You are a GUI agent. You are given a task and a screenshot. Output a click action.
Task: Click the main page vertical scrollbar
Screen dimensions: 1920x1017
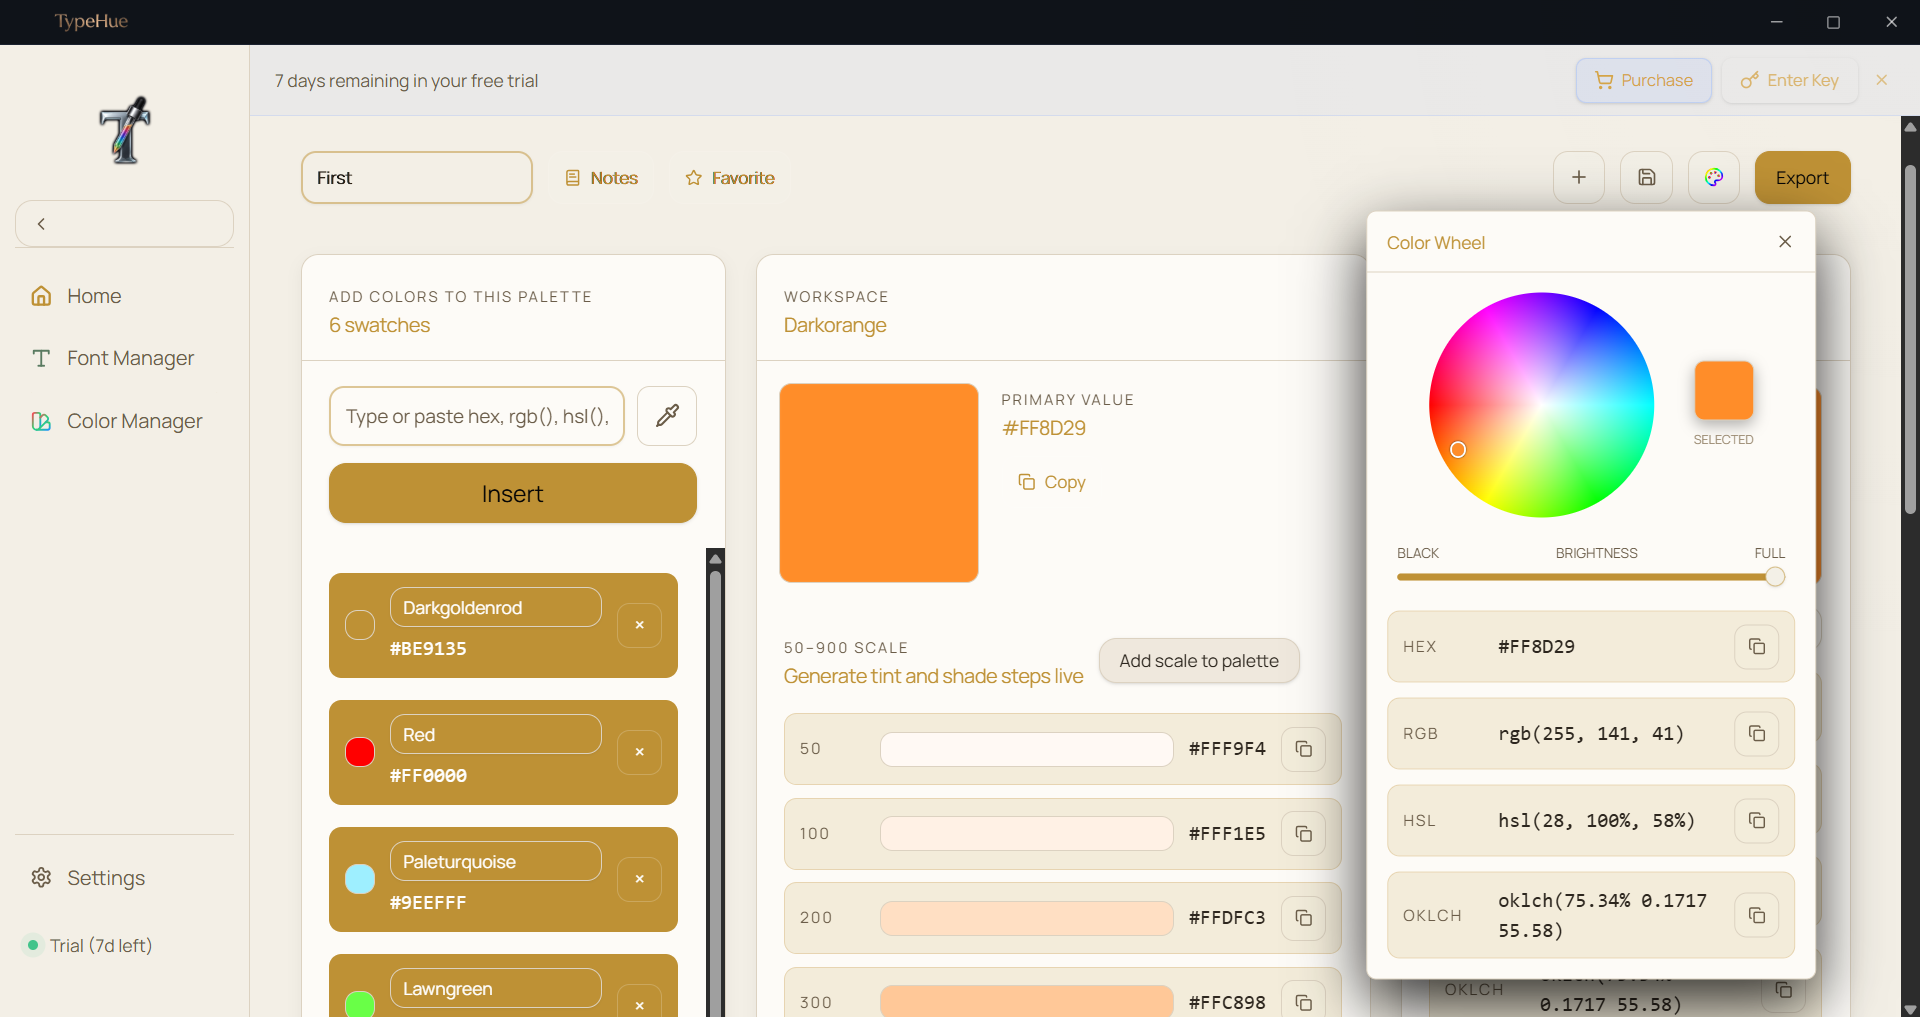(1910, 340)
